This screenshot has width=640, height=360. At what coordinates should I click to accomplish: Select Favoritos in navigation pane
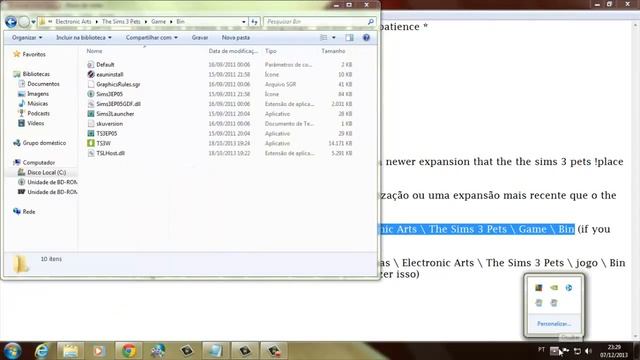point(34,54)
